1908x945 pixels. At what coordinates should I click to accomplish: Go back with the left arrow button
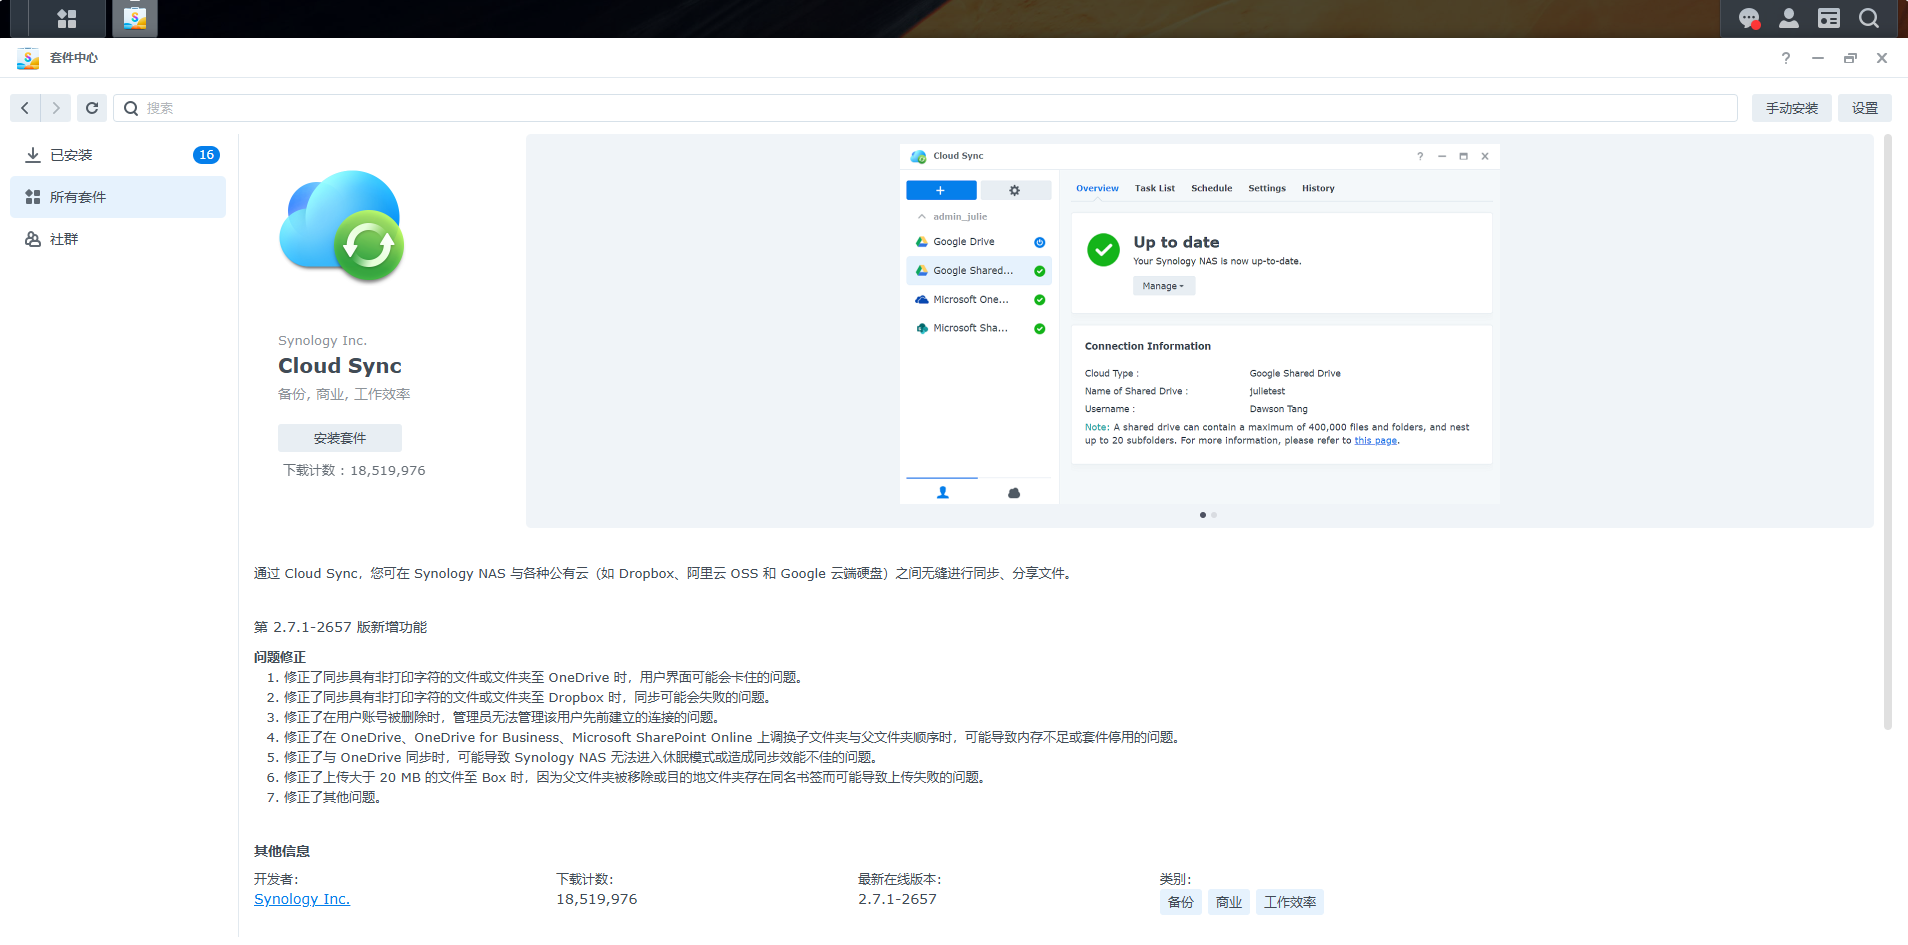tap(25, 108)
